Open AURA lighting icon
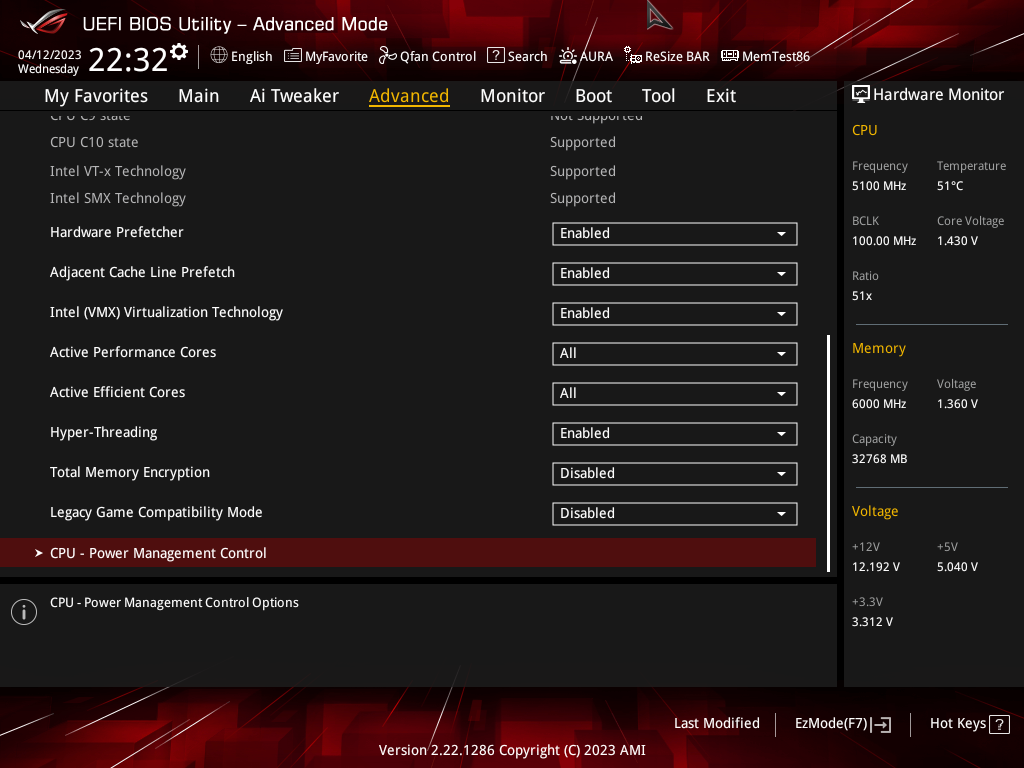The width and height of the screenshot is (1024, 768). 568,56
